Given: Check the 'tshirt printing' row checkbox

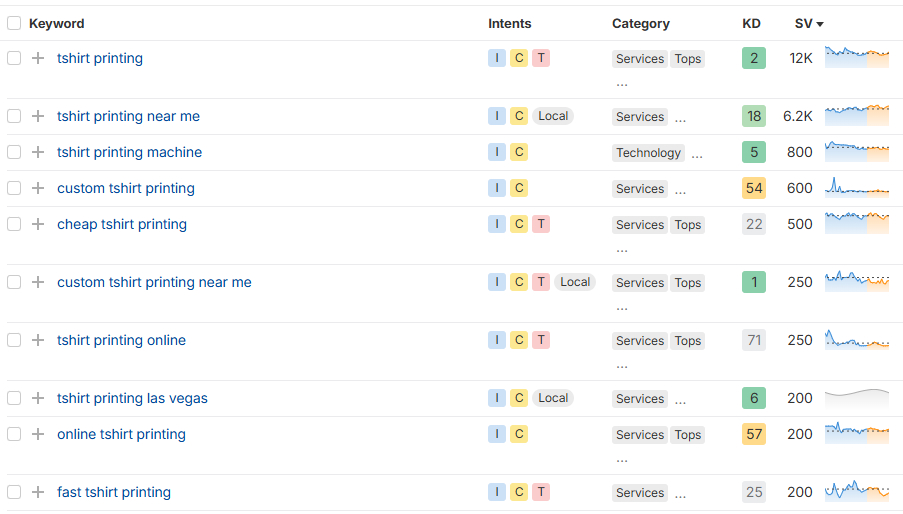Looking at the screenshot, I should pos(14,58).
